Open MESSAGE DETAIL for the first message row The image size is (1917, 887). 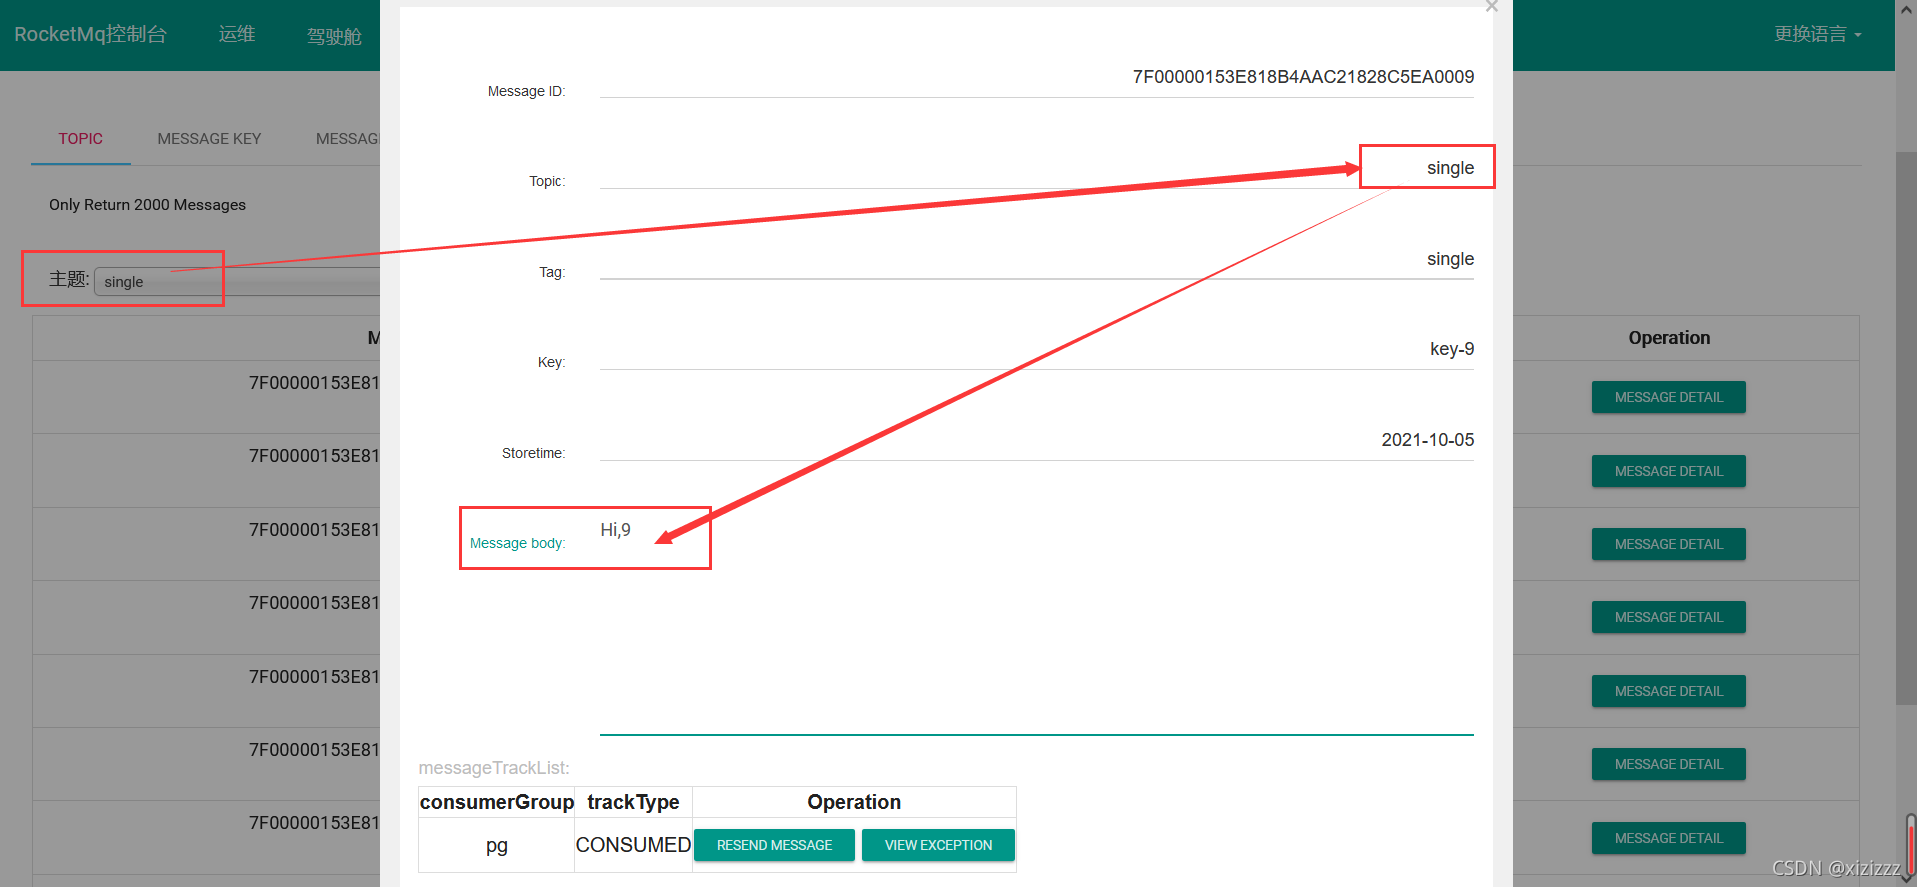click(x=1668, y=397)
